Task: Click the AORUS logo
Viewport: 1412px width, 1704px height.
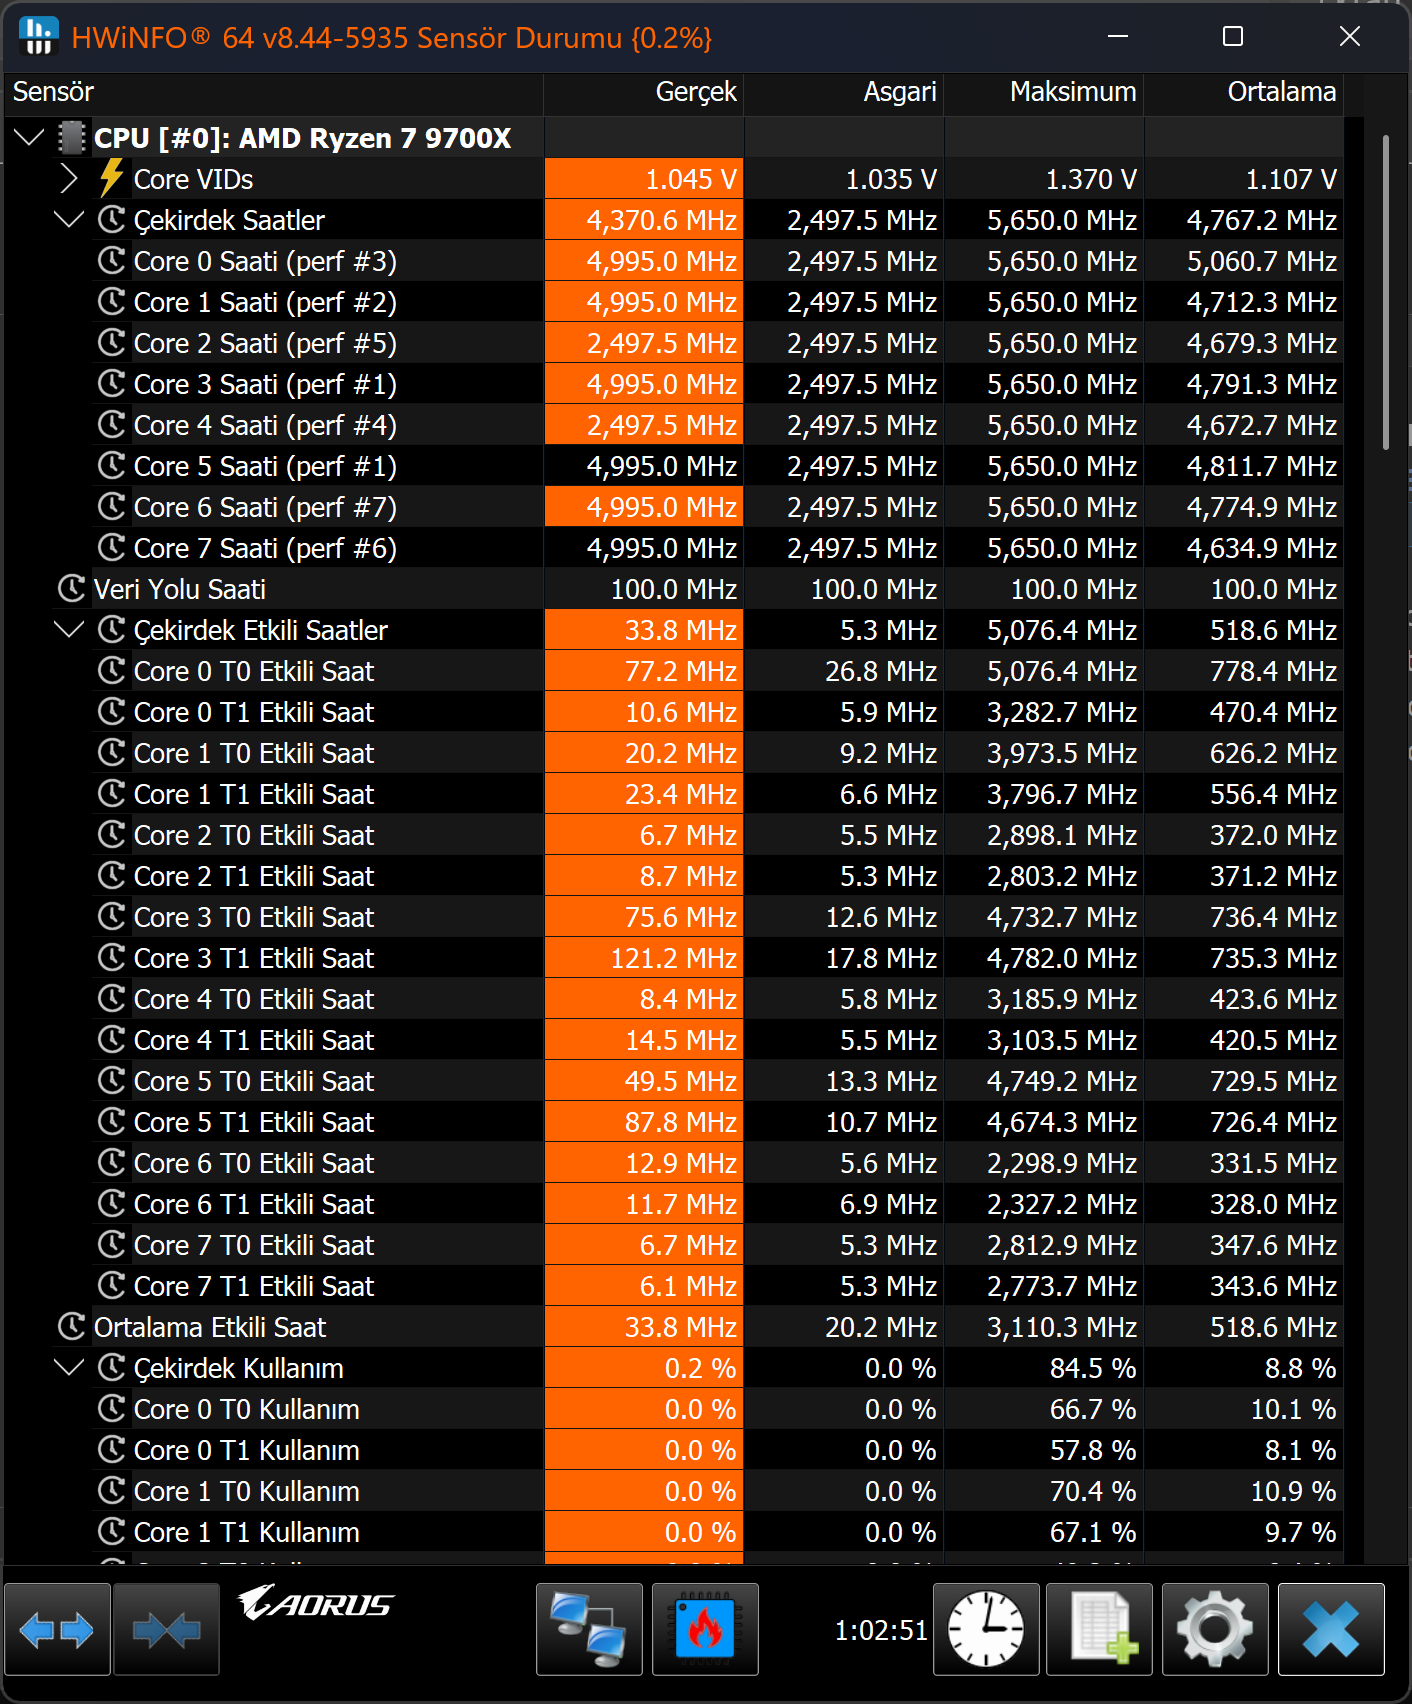Action: click(316, 1603)
